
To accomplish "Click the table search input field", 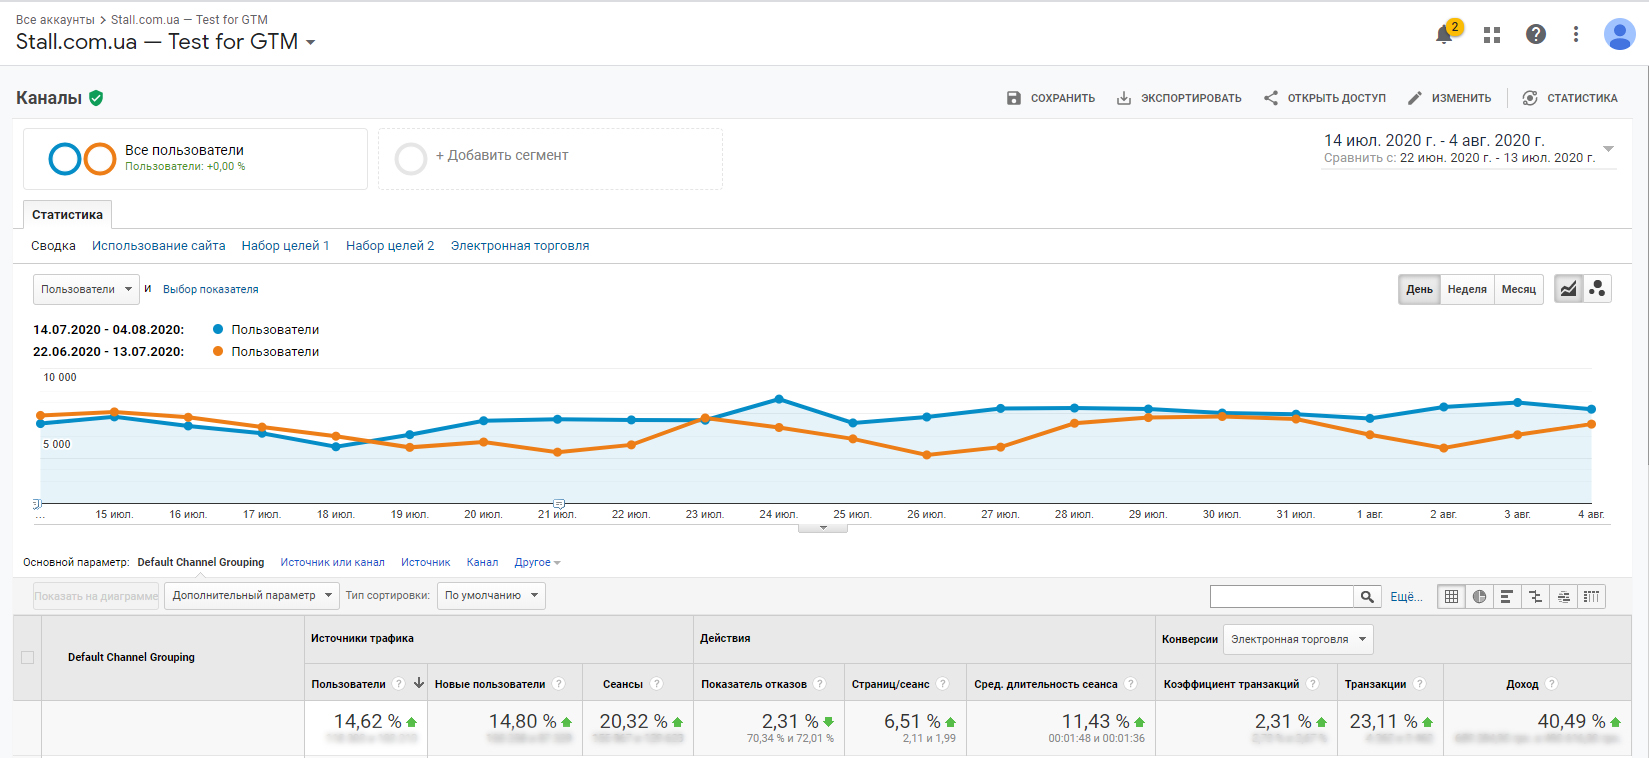I will tap(1281, 597).
